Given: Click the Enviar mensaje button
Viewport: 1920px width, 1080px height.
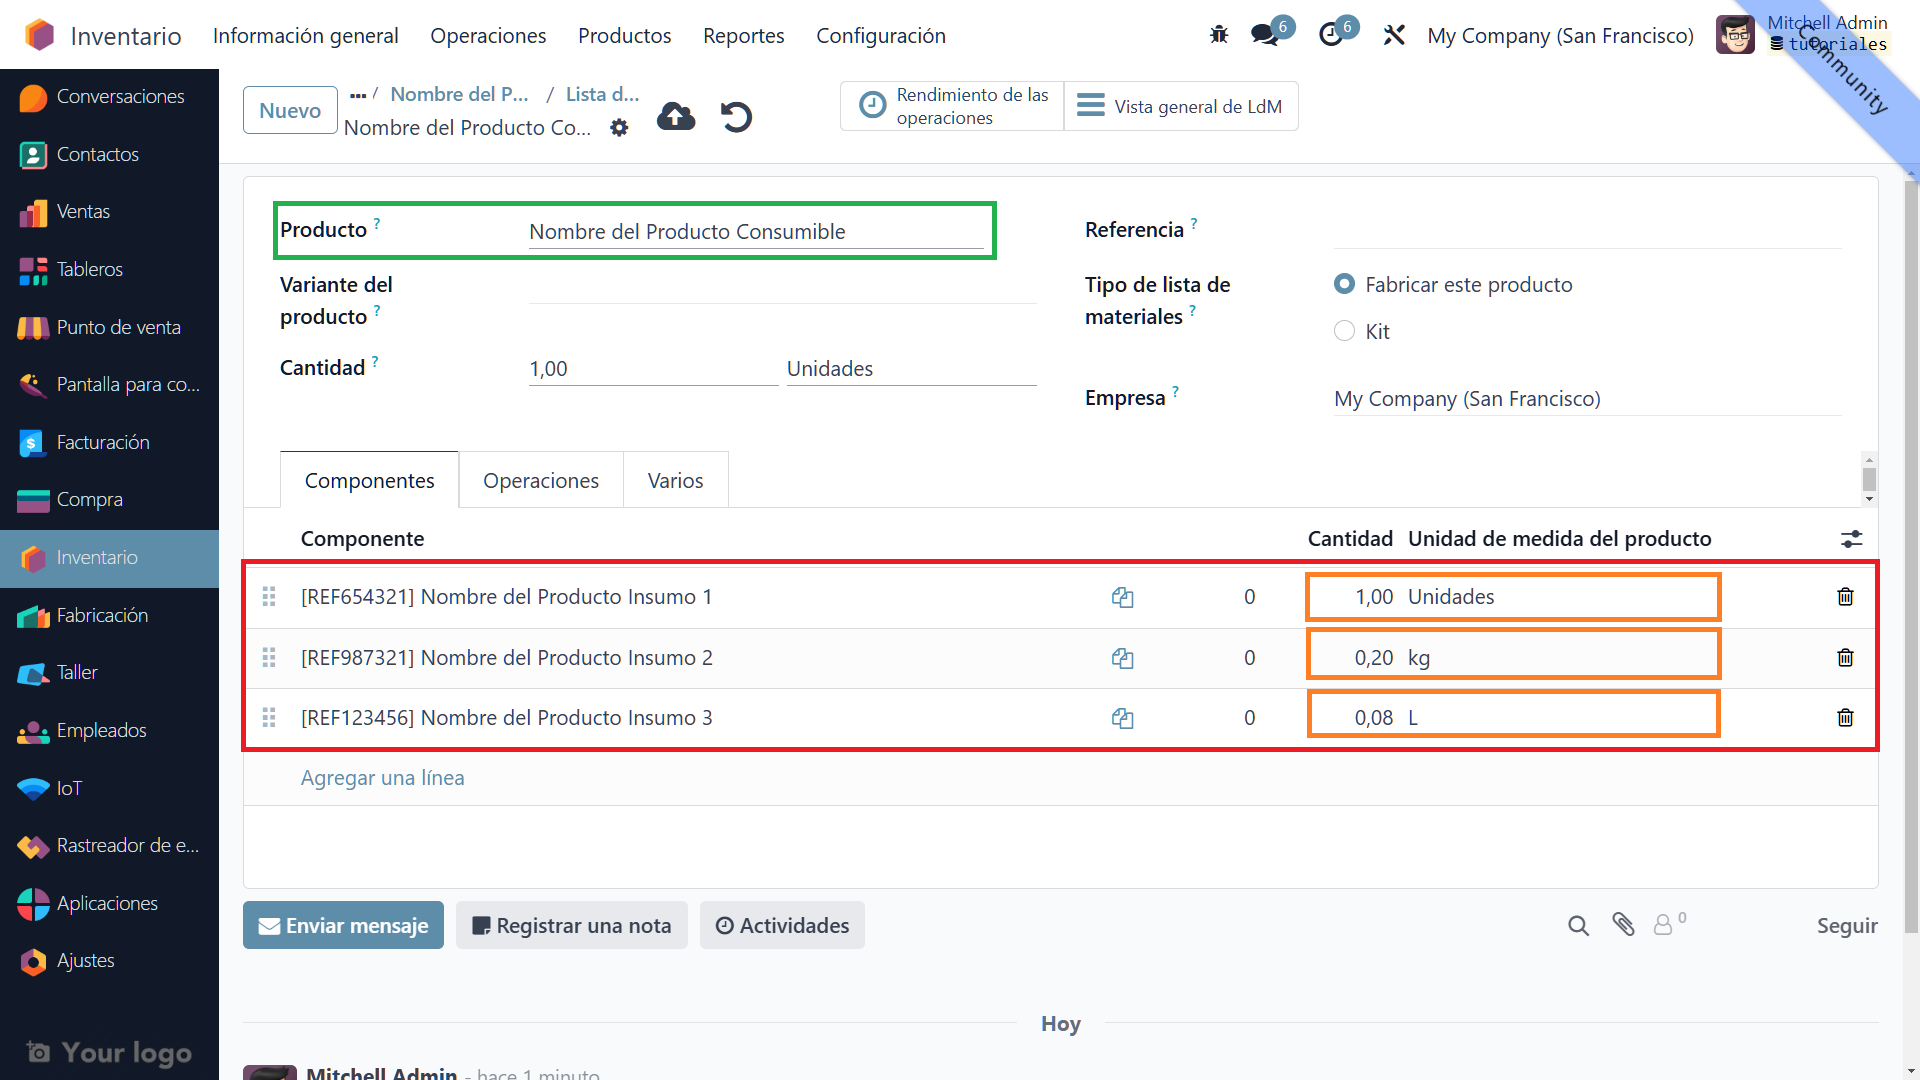Looking at the screenshot, I should coord(343,926).
